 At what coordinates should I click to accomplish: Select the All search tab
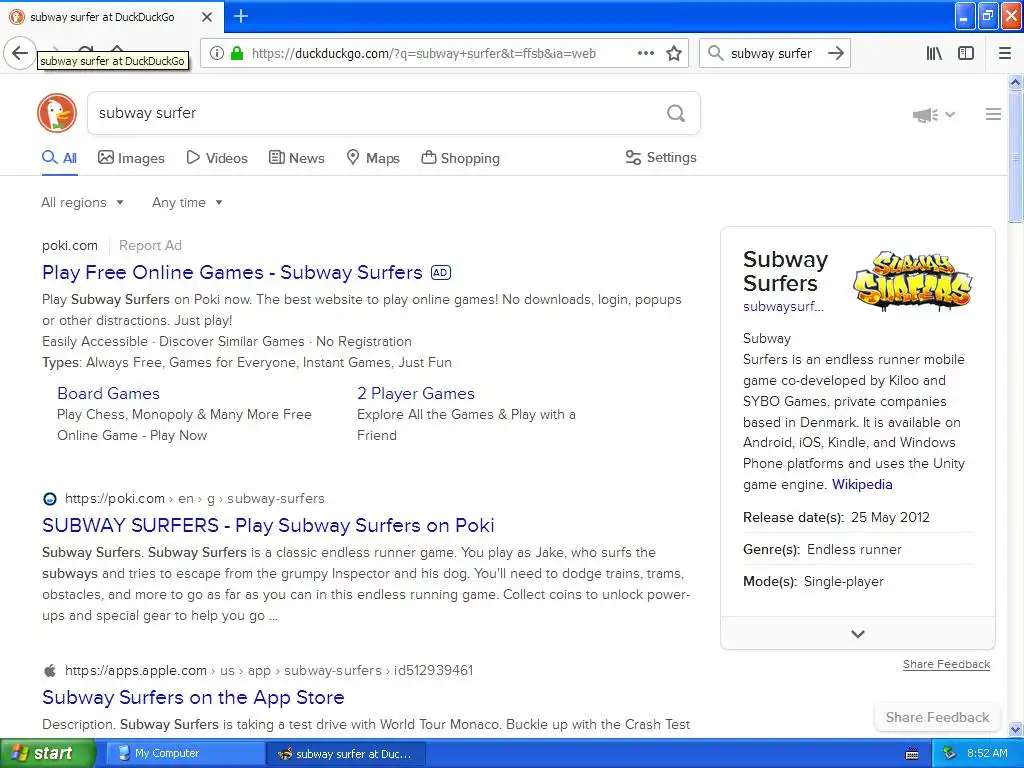[x=59, y=158]
